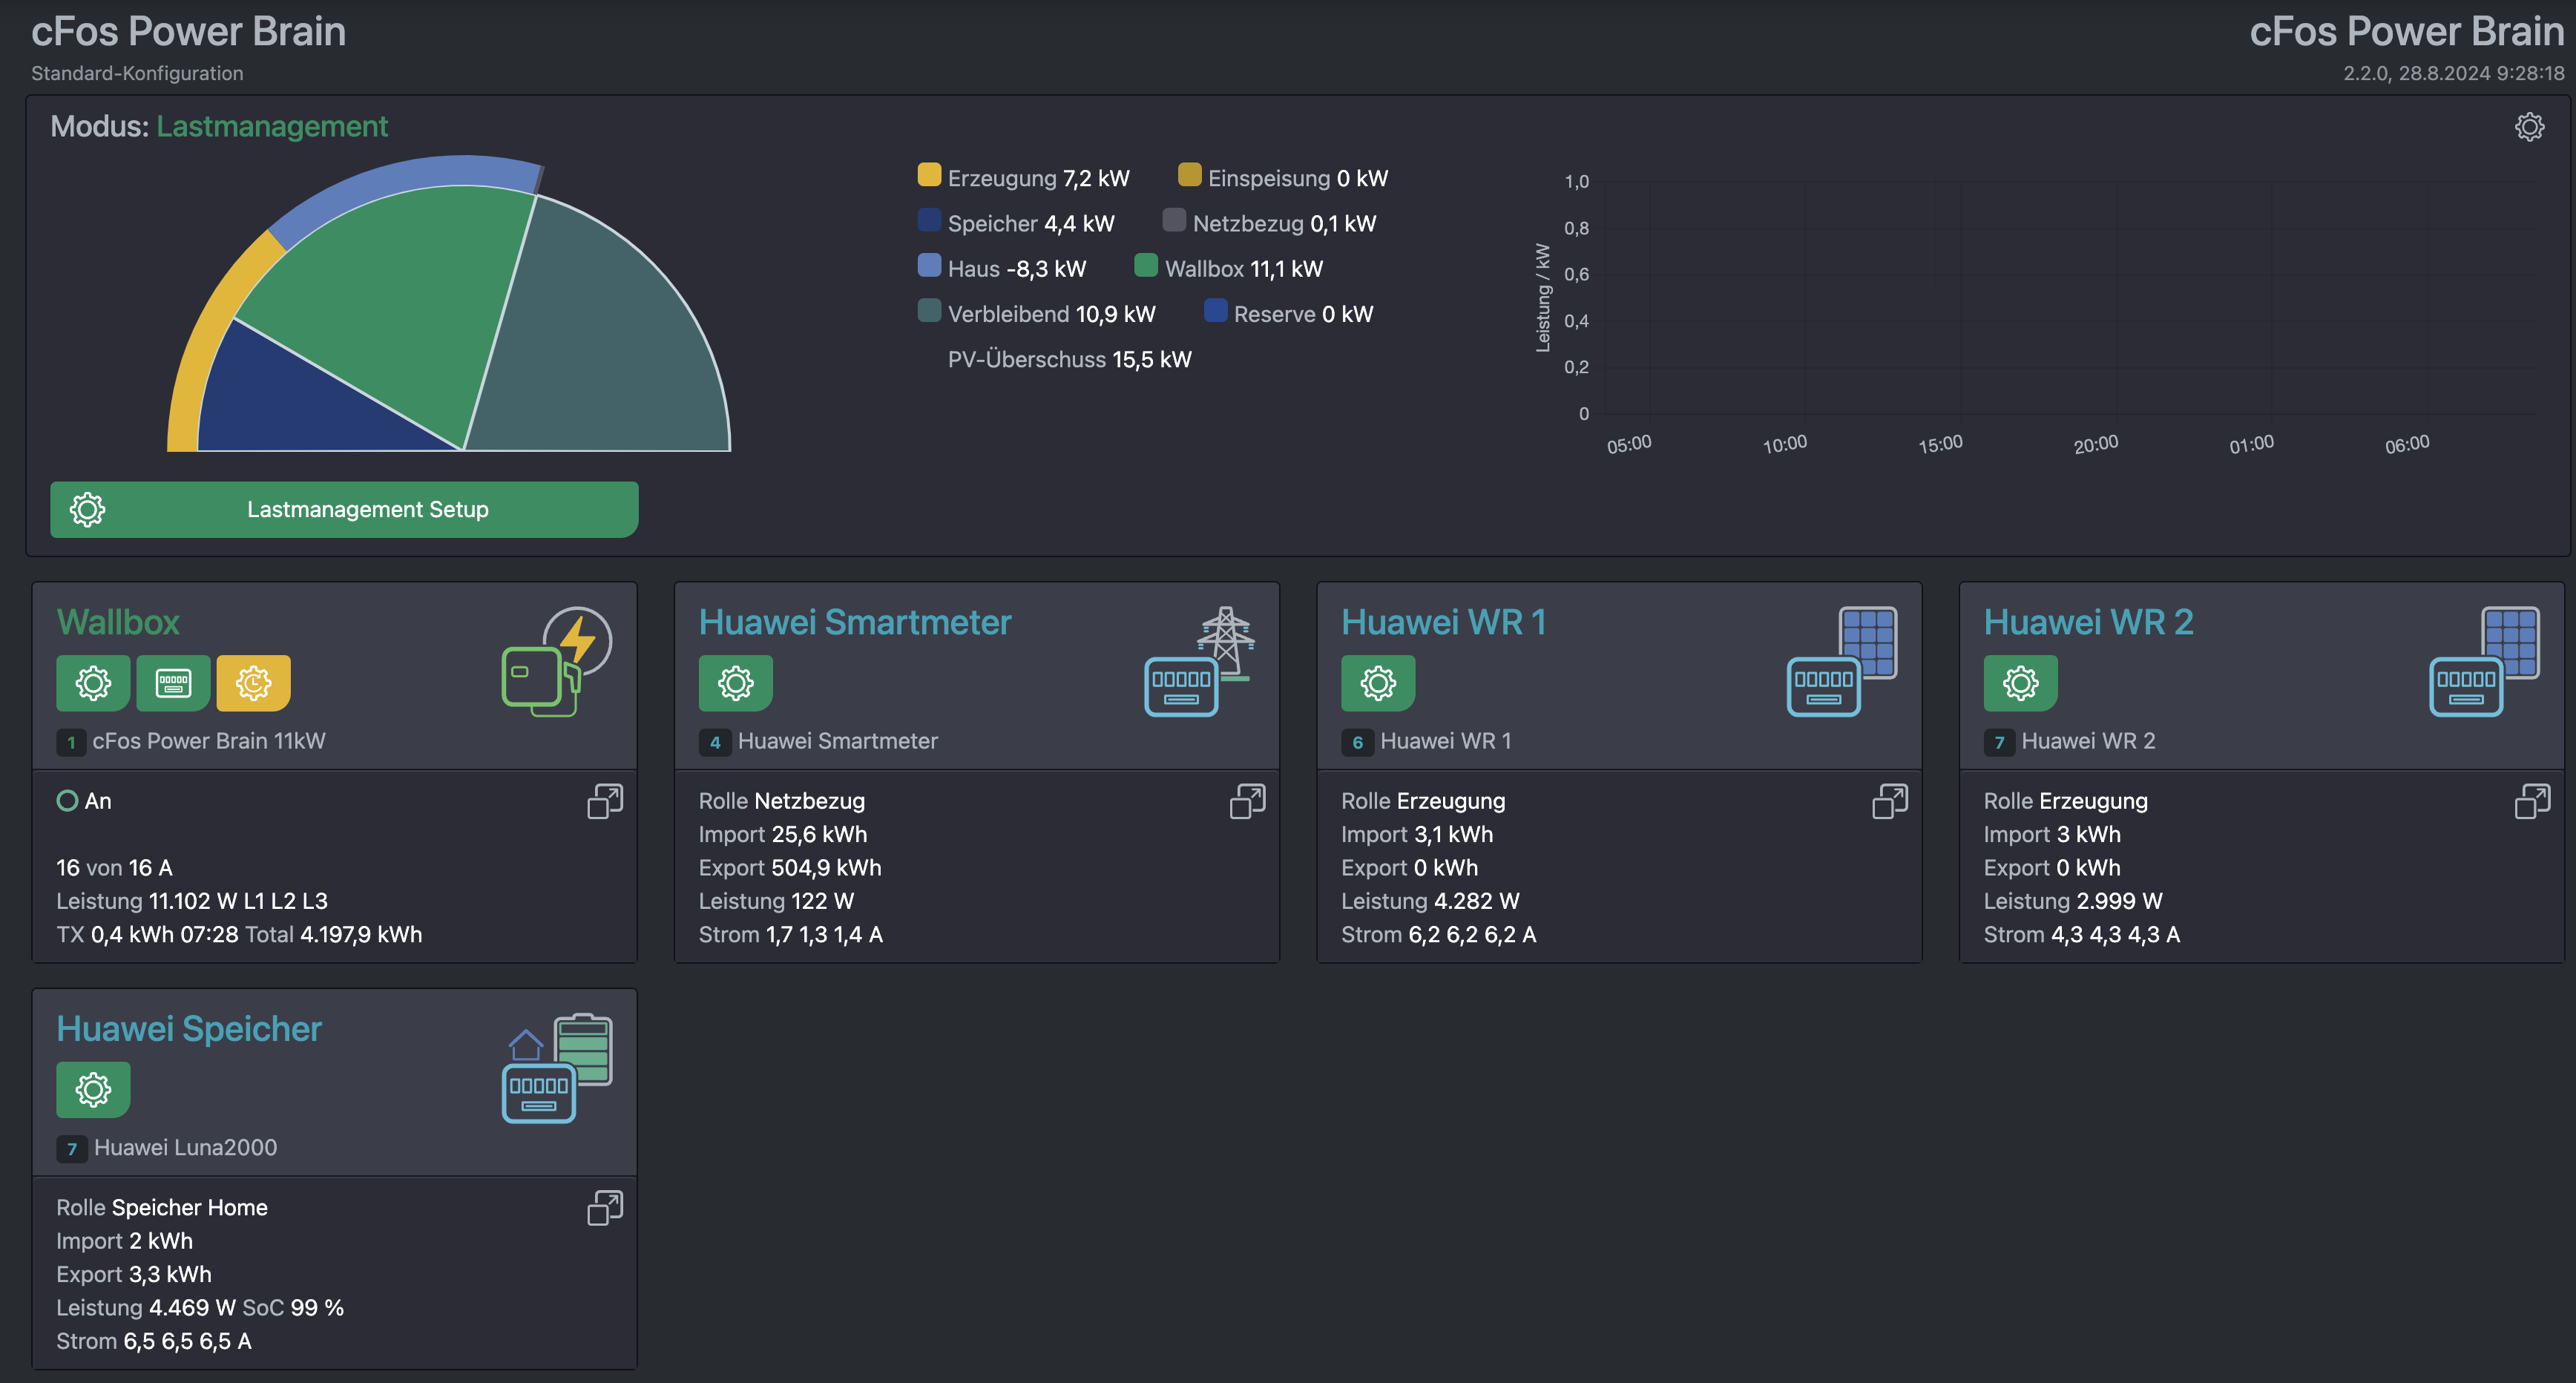Click the Huawei WR 2 solar panel icon
2576x1383 pixels.
(2510, 640)
